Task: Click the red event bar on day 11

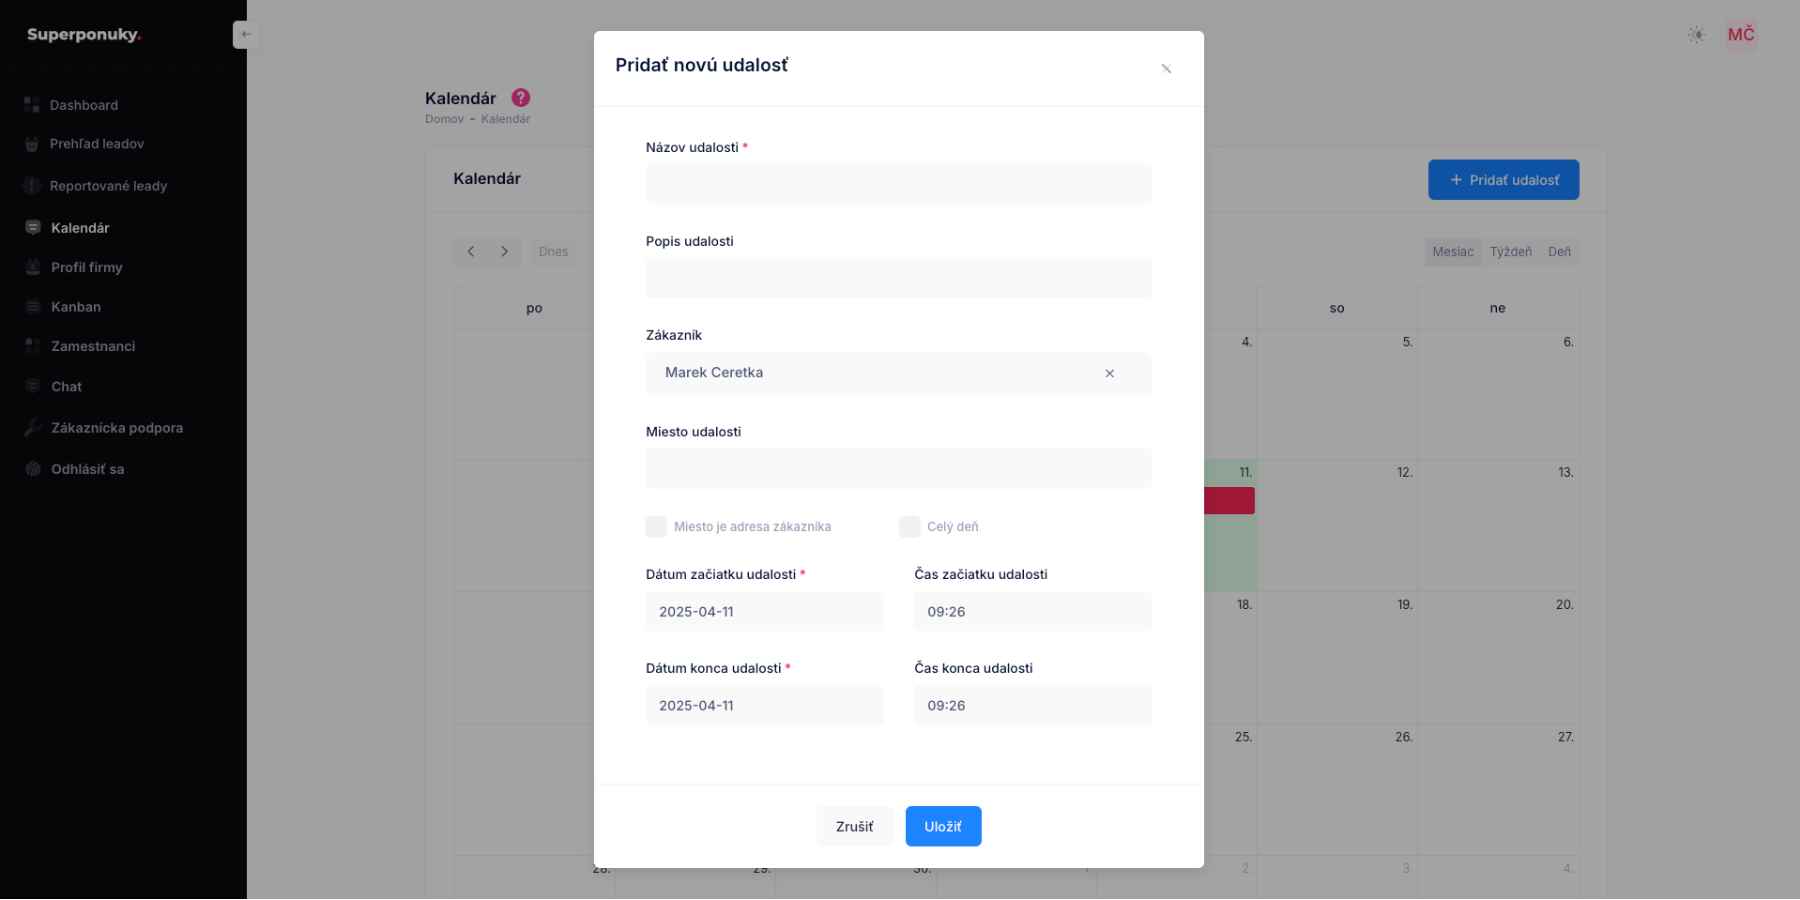Action: pyautogui.click(x=1229, y=501)
